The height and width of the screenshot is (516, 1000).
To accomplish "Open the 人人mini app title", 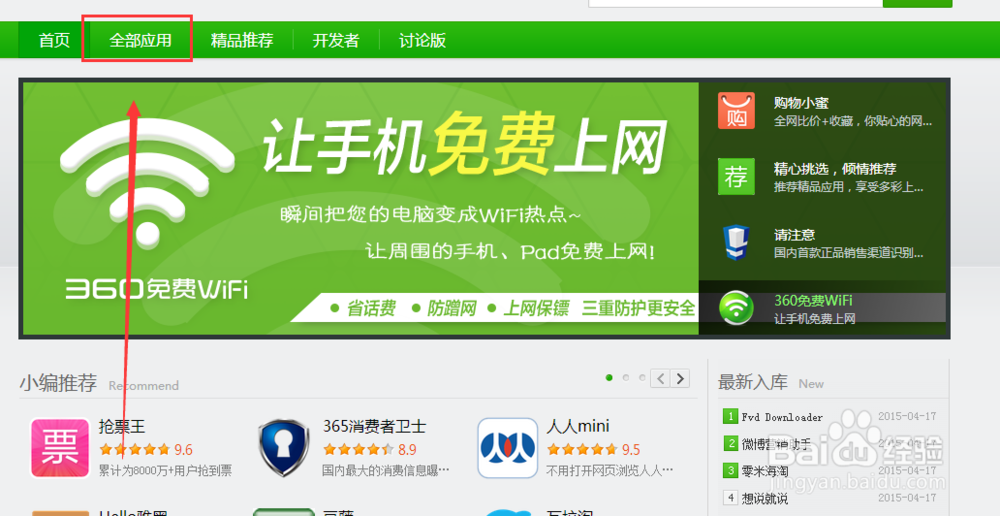I will click(x=578, y=426).
